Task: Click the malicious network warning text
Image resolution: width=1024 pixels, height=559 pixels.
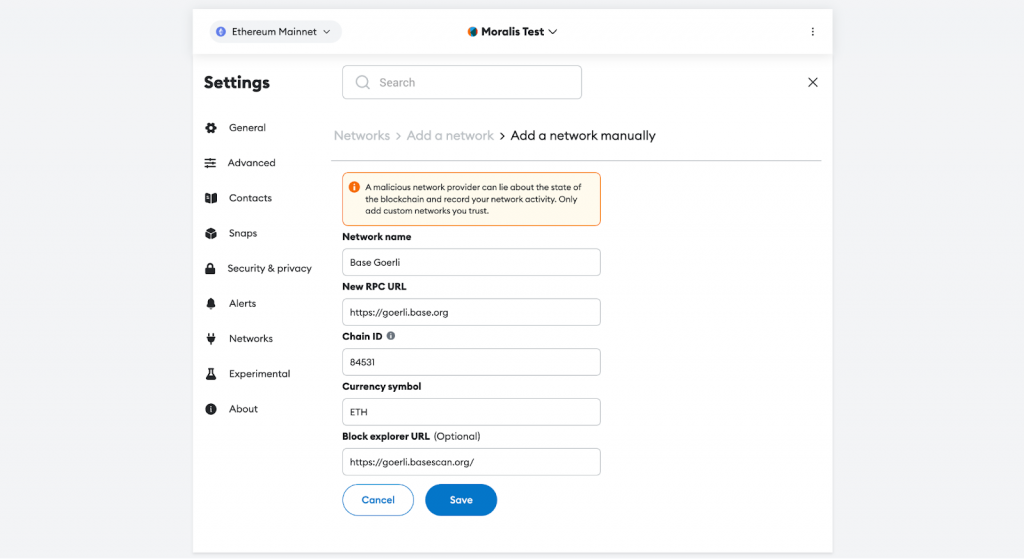Action: point(473,199)
